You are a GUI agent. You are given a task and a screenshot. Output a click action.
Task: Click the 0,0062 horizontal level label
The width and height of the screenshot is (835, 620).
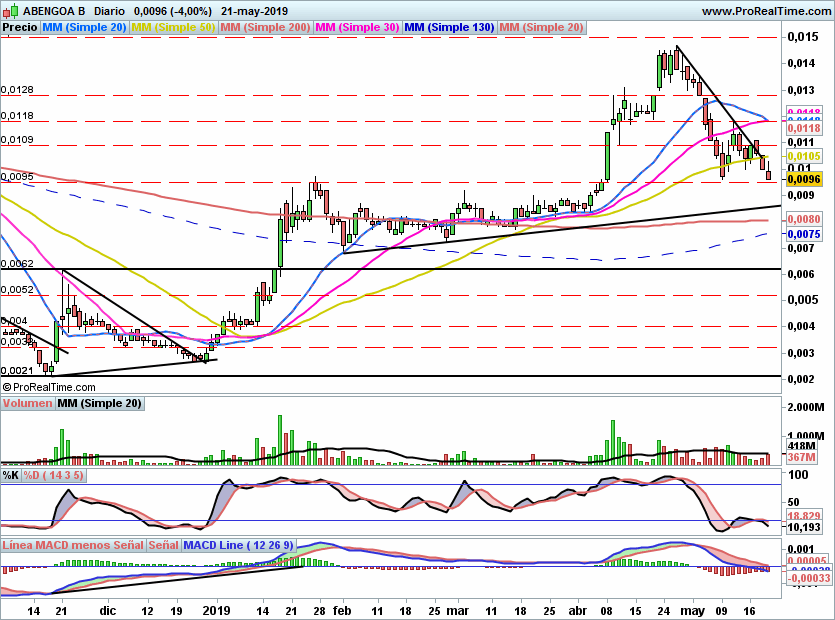[x=17, y=263]
